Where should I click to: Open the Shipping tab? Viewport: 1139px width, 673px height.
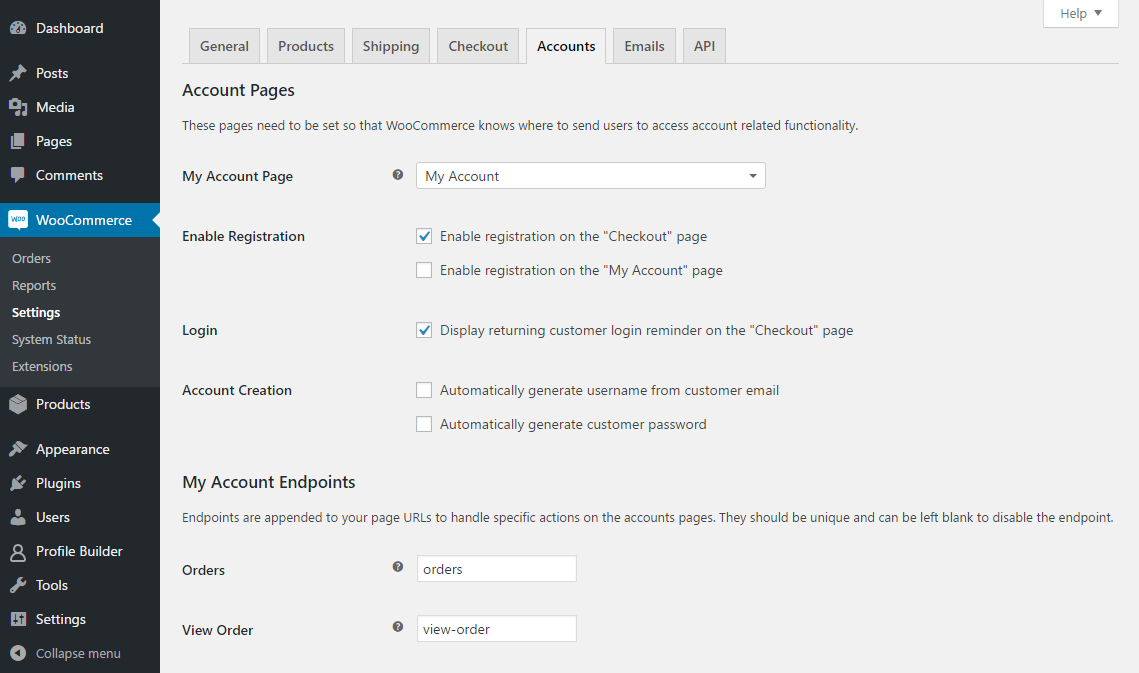[x=391, y=46]
